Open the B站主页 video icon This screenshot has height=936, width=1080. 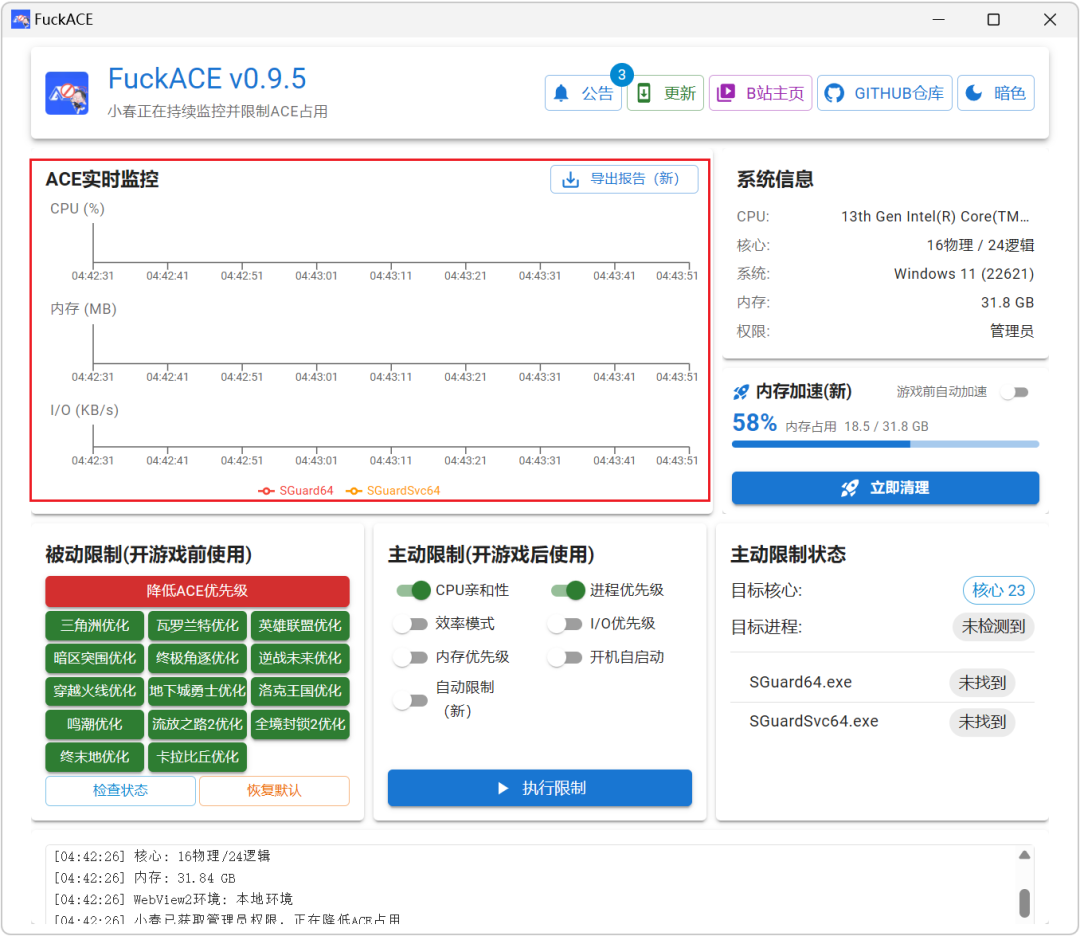[x=726, y=93]
